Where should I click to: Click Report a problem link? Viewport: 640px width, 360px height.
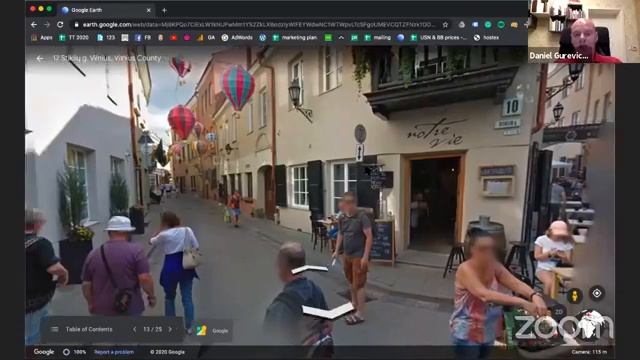[114, 352]
